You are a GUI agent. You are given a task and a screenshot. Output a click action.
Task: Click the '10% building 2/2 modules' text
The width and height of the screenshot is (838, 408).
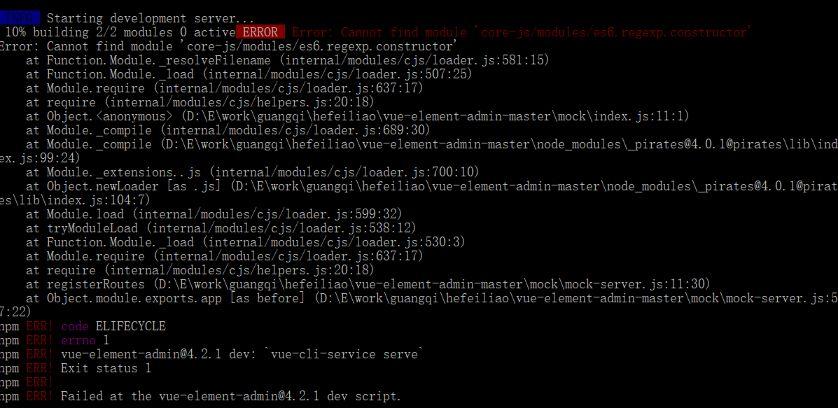point(89,33)
